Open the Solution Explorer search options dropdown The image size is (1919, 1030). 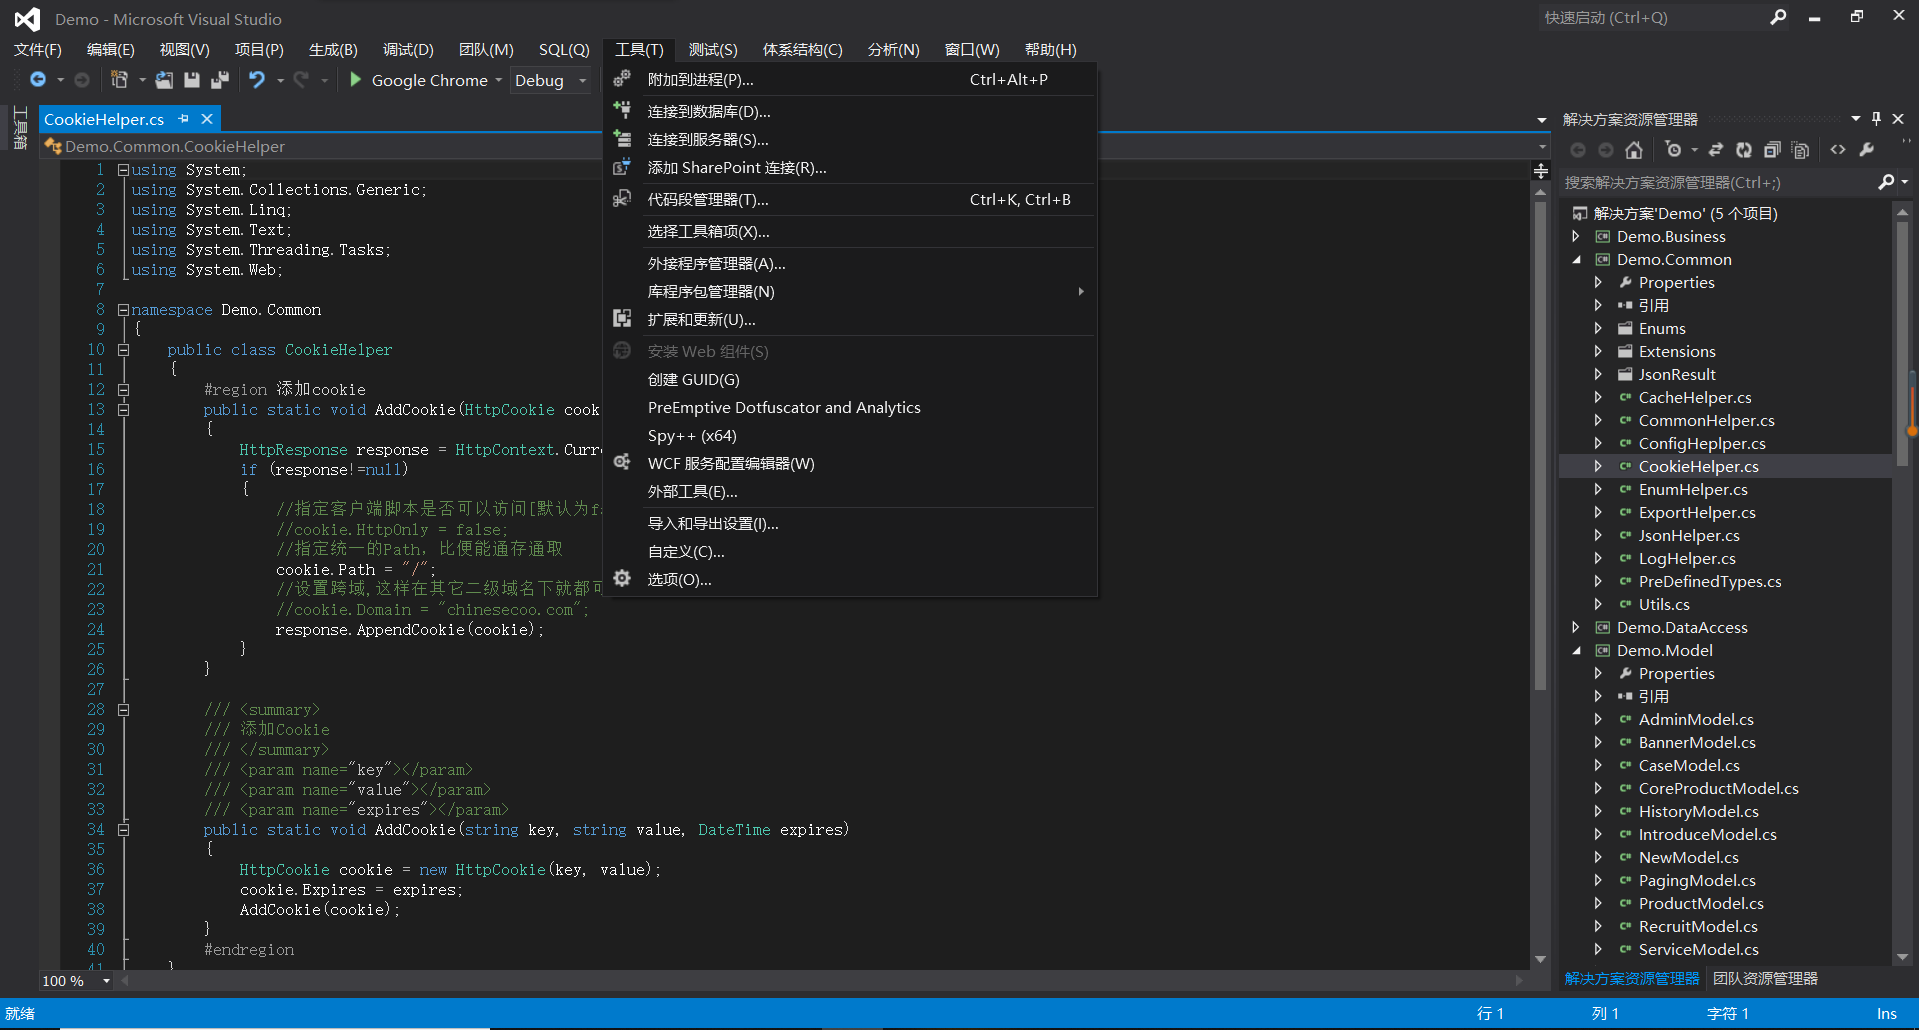[x=1905, y=182]
